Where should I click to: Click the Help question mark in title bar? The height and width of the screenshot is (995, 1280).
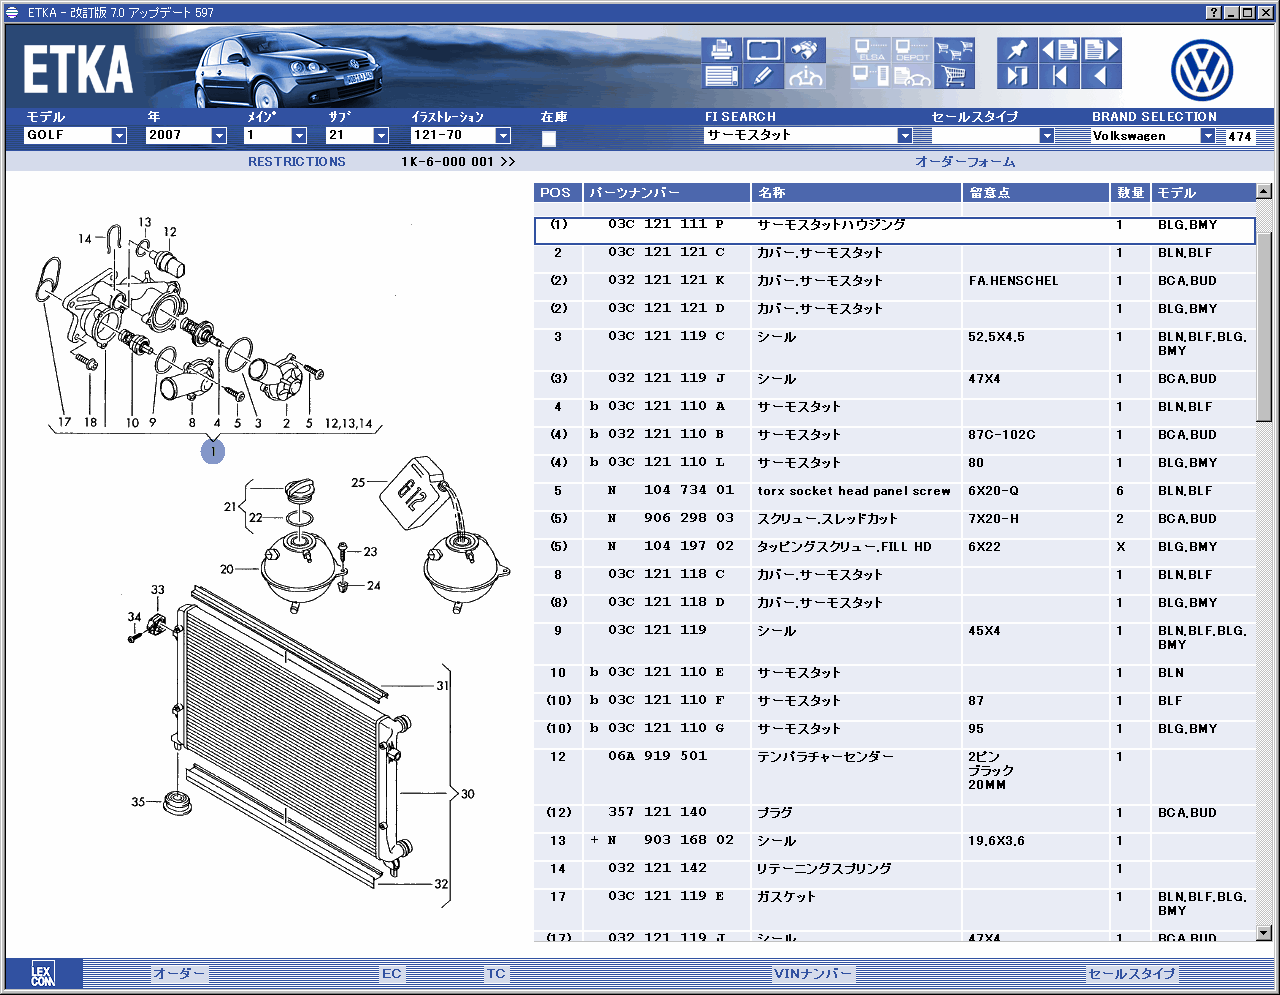[1214, 13]
